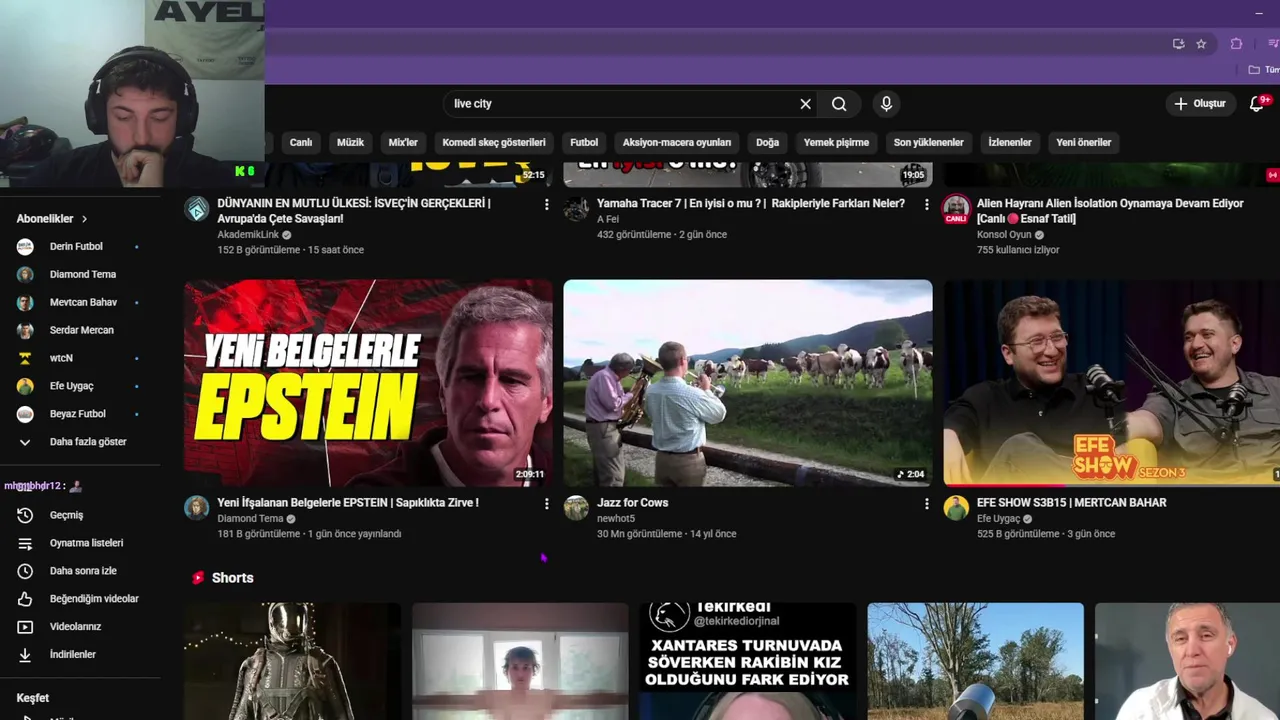The image size is (1280, 720).
Task: Bookmark the page with the star icon
Action: coord(1201,44)
